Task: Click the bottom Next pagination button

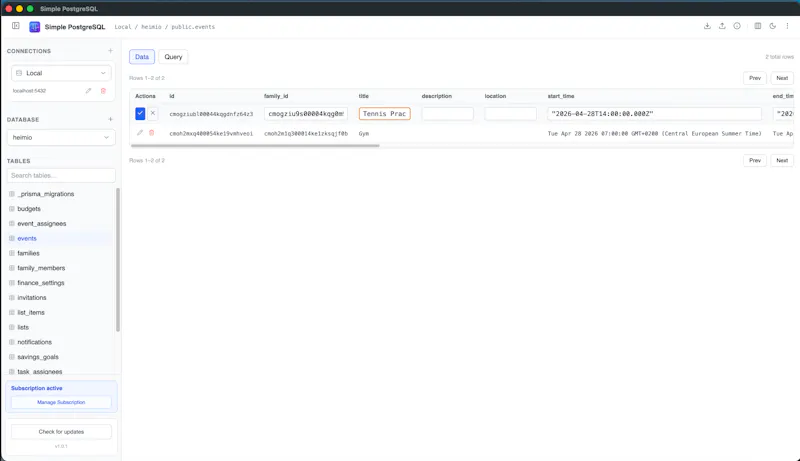Action: [x=782, y=160]
